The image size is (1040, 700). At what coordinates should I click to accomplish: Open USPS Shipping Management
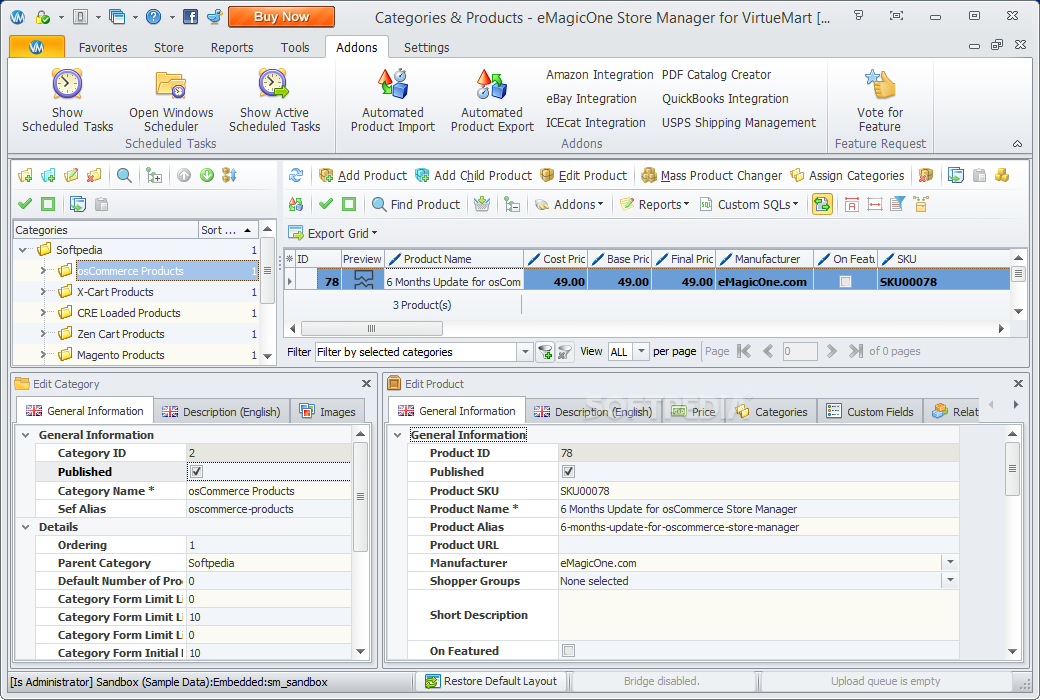pos(739,123)
